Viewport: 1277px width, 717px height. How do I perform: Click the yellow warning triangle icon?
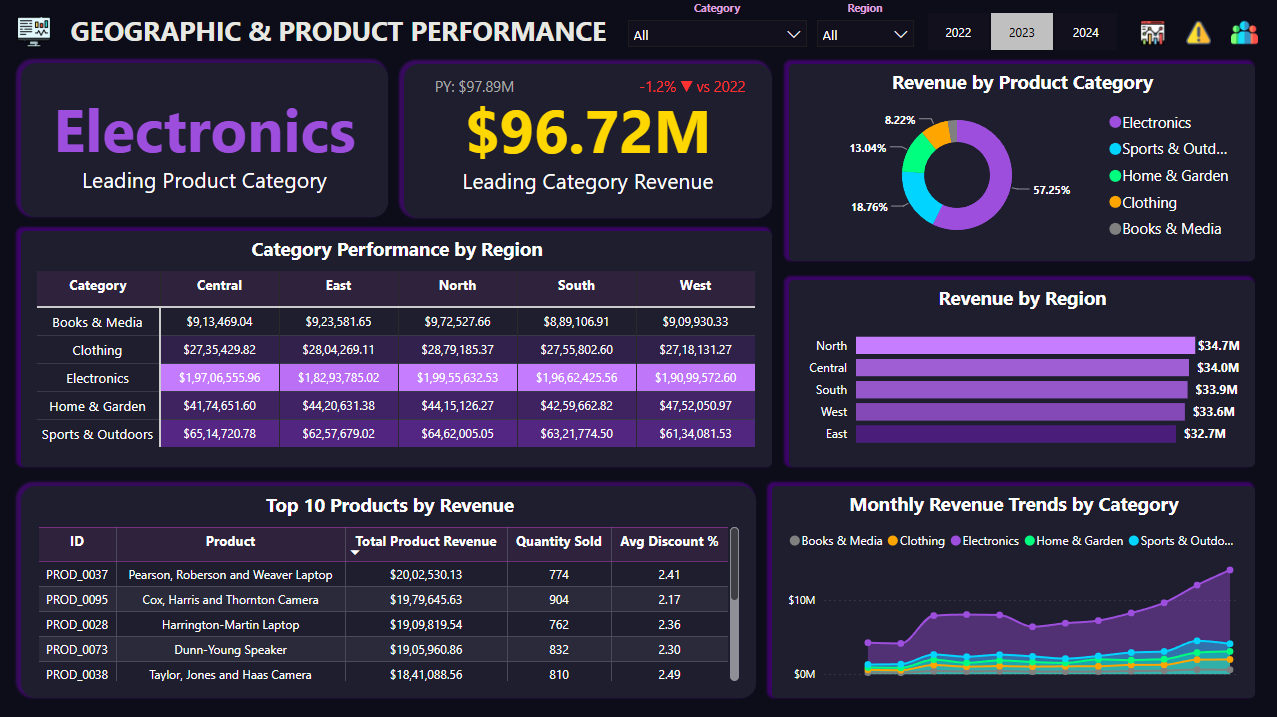click(1198, 33)
